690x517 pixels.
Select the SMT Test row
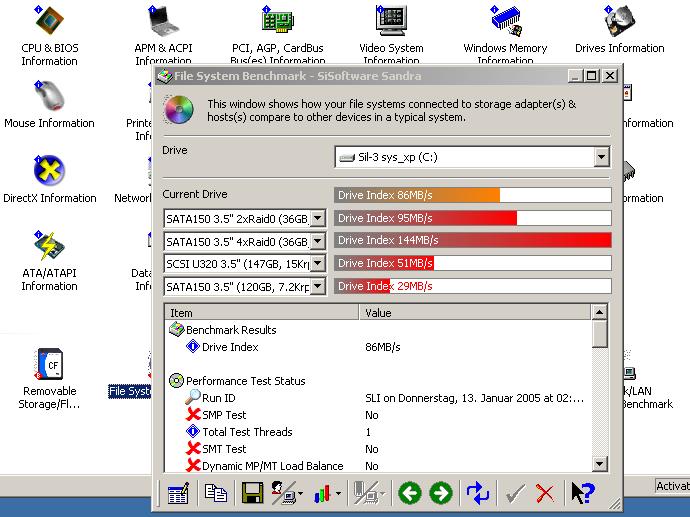click(x=378, y=449)
